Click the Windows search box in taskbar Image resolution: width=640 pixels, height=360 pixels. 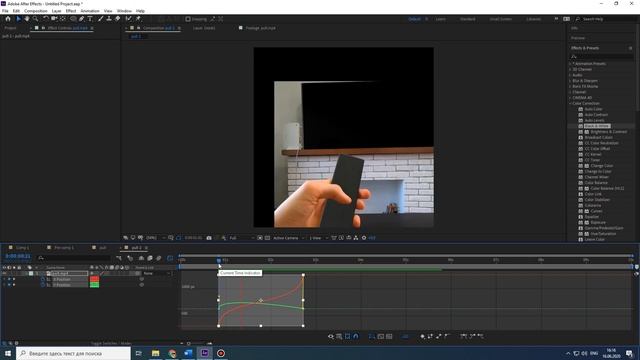click(x=73, y=353)
